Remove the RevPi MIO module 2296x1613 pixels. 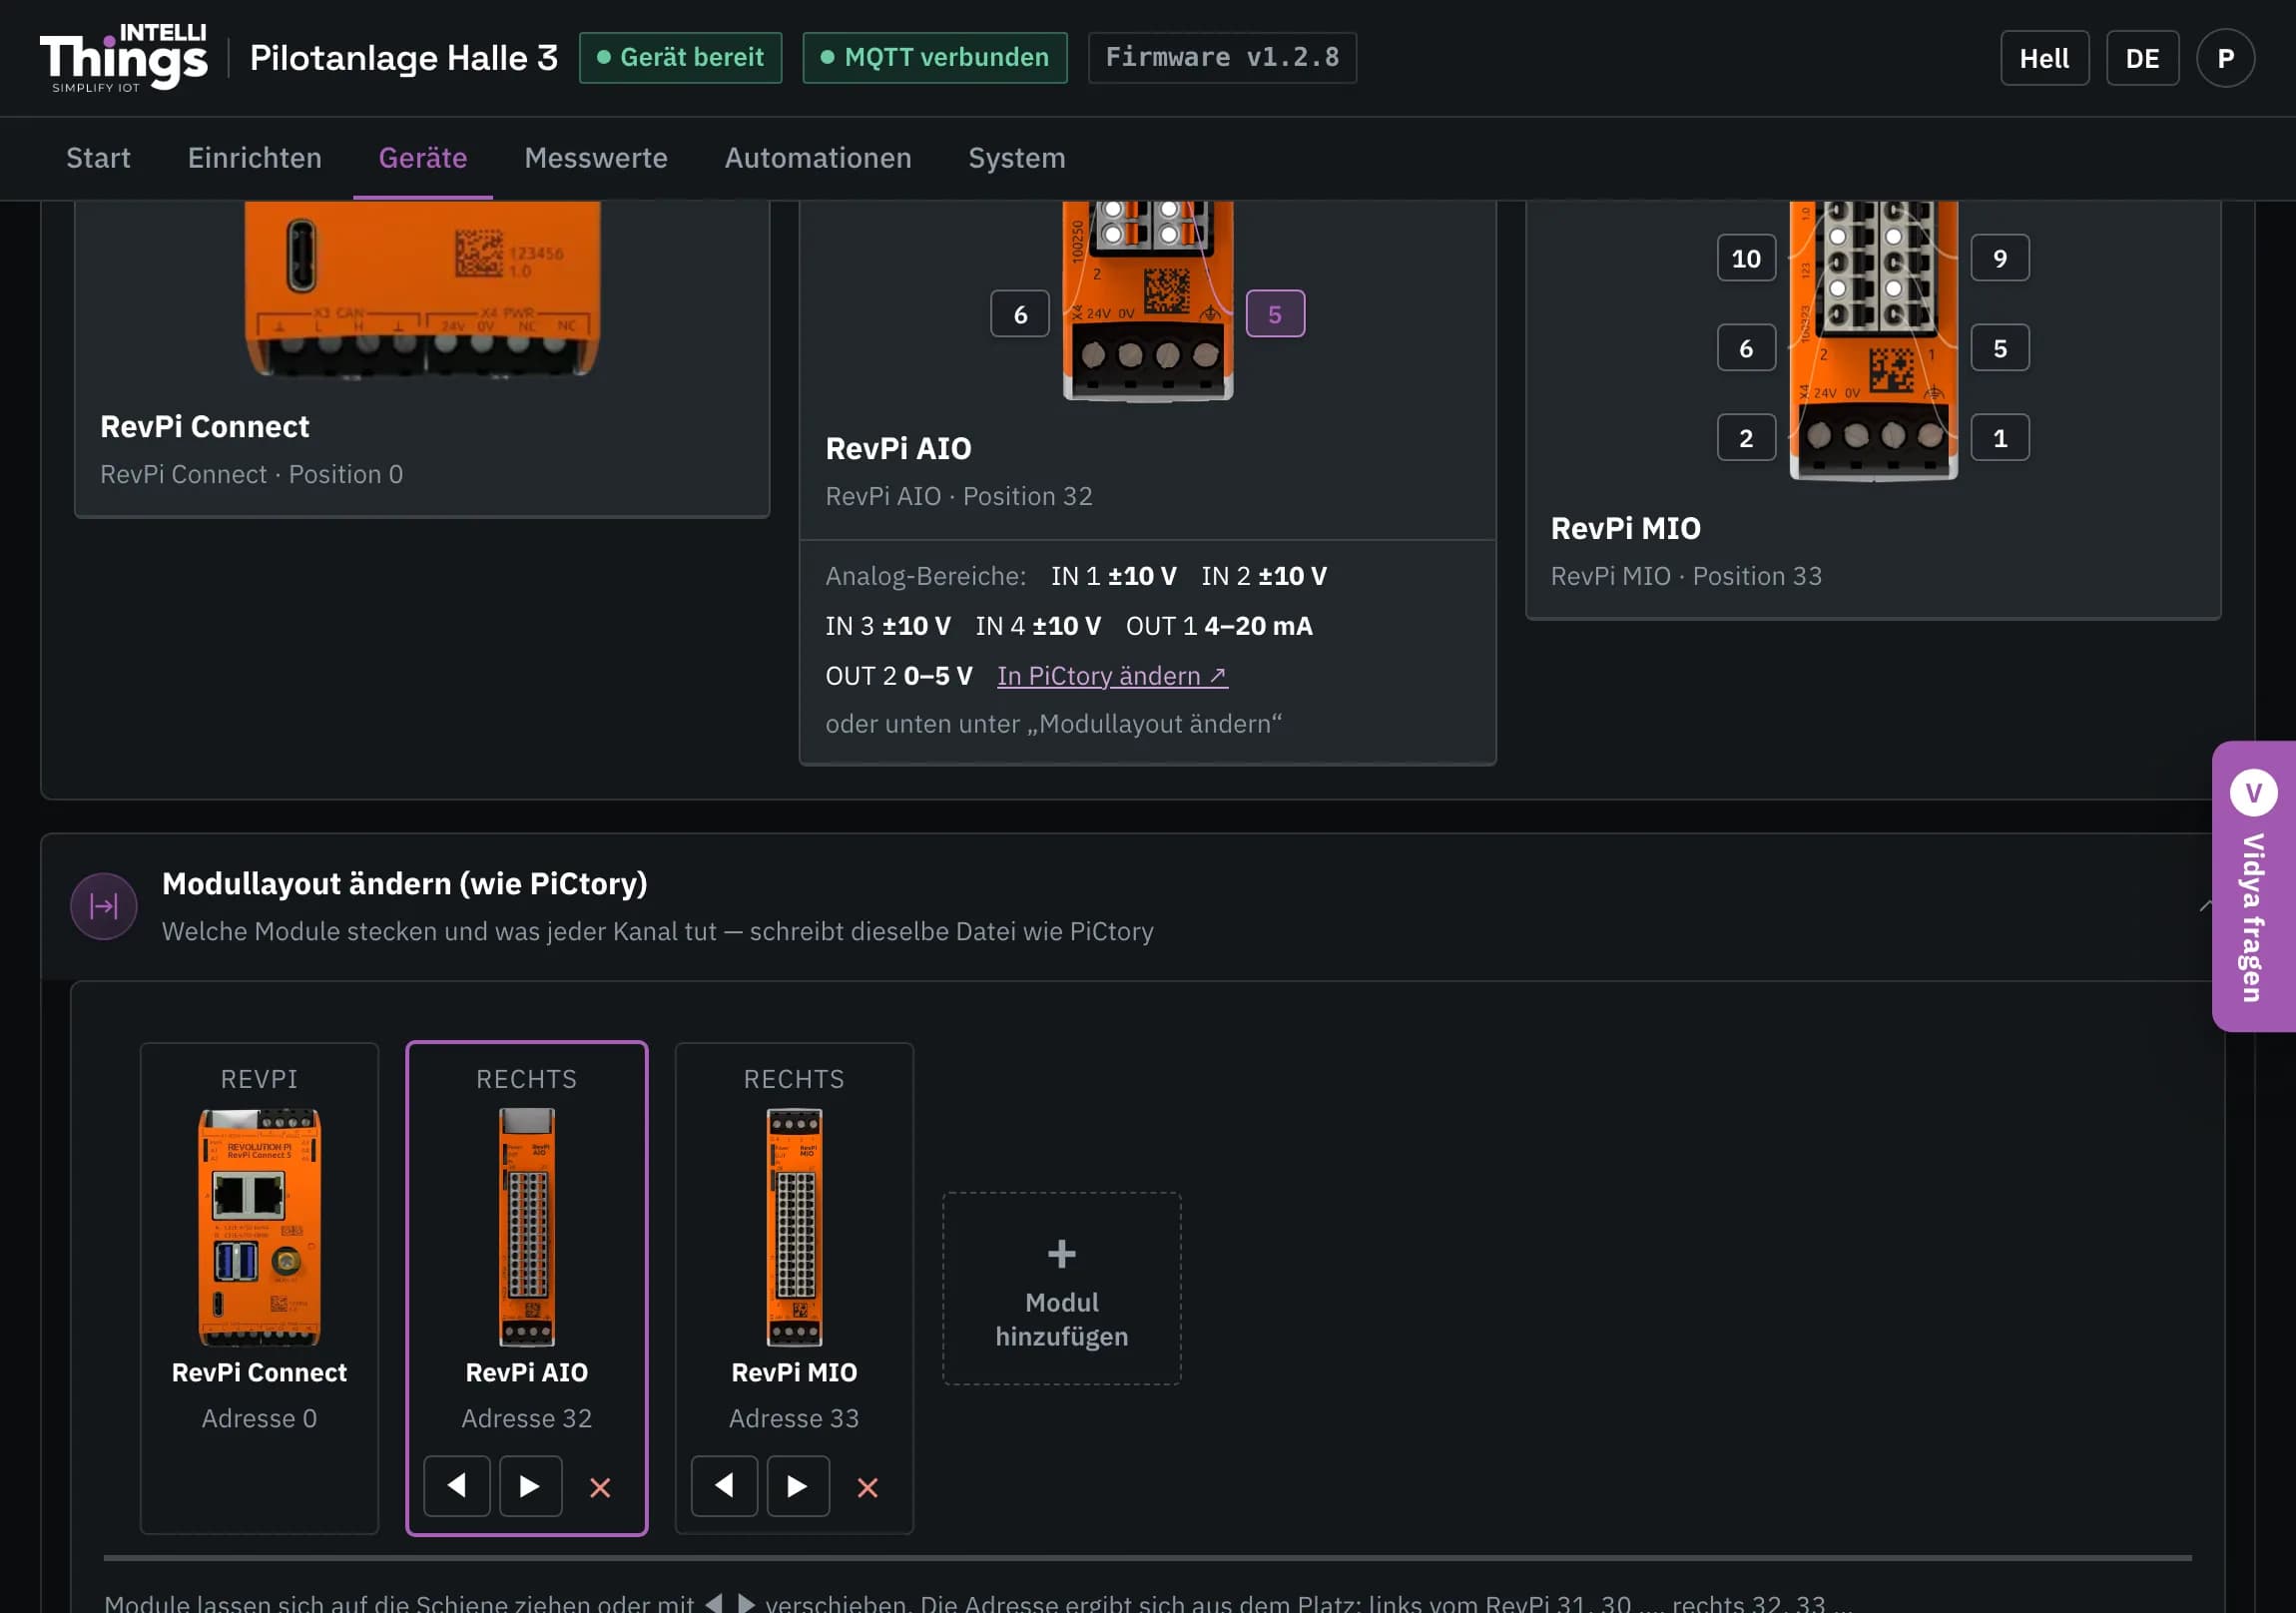pos(867,1487)
